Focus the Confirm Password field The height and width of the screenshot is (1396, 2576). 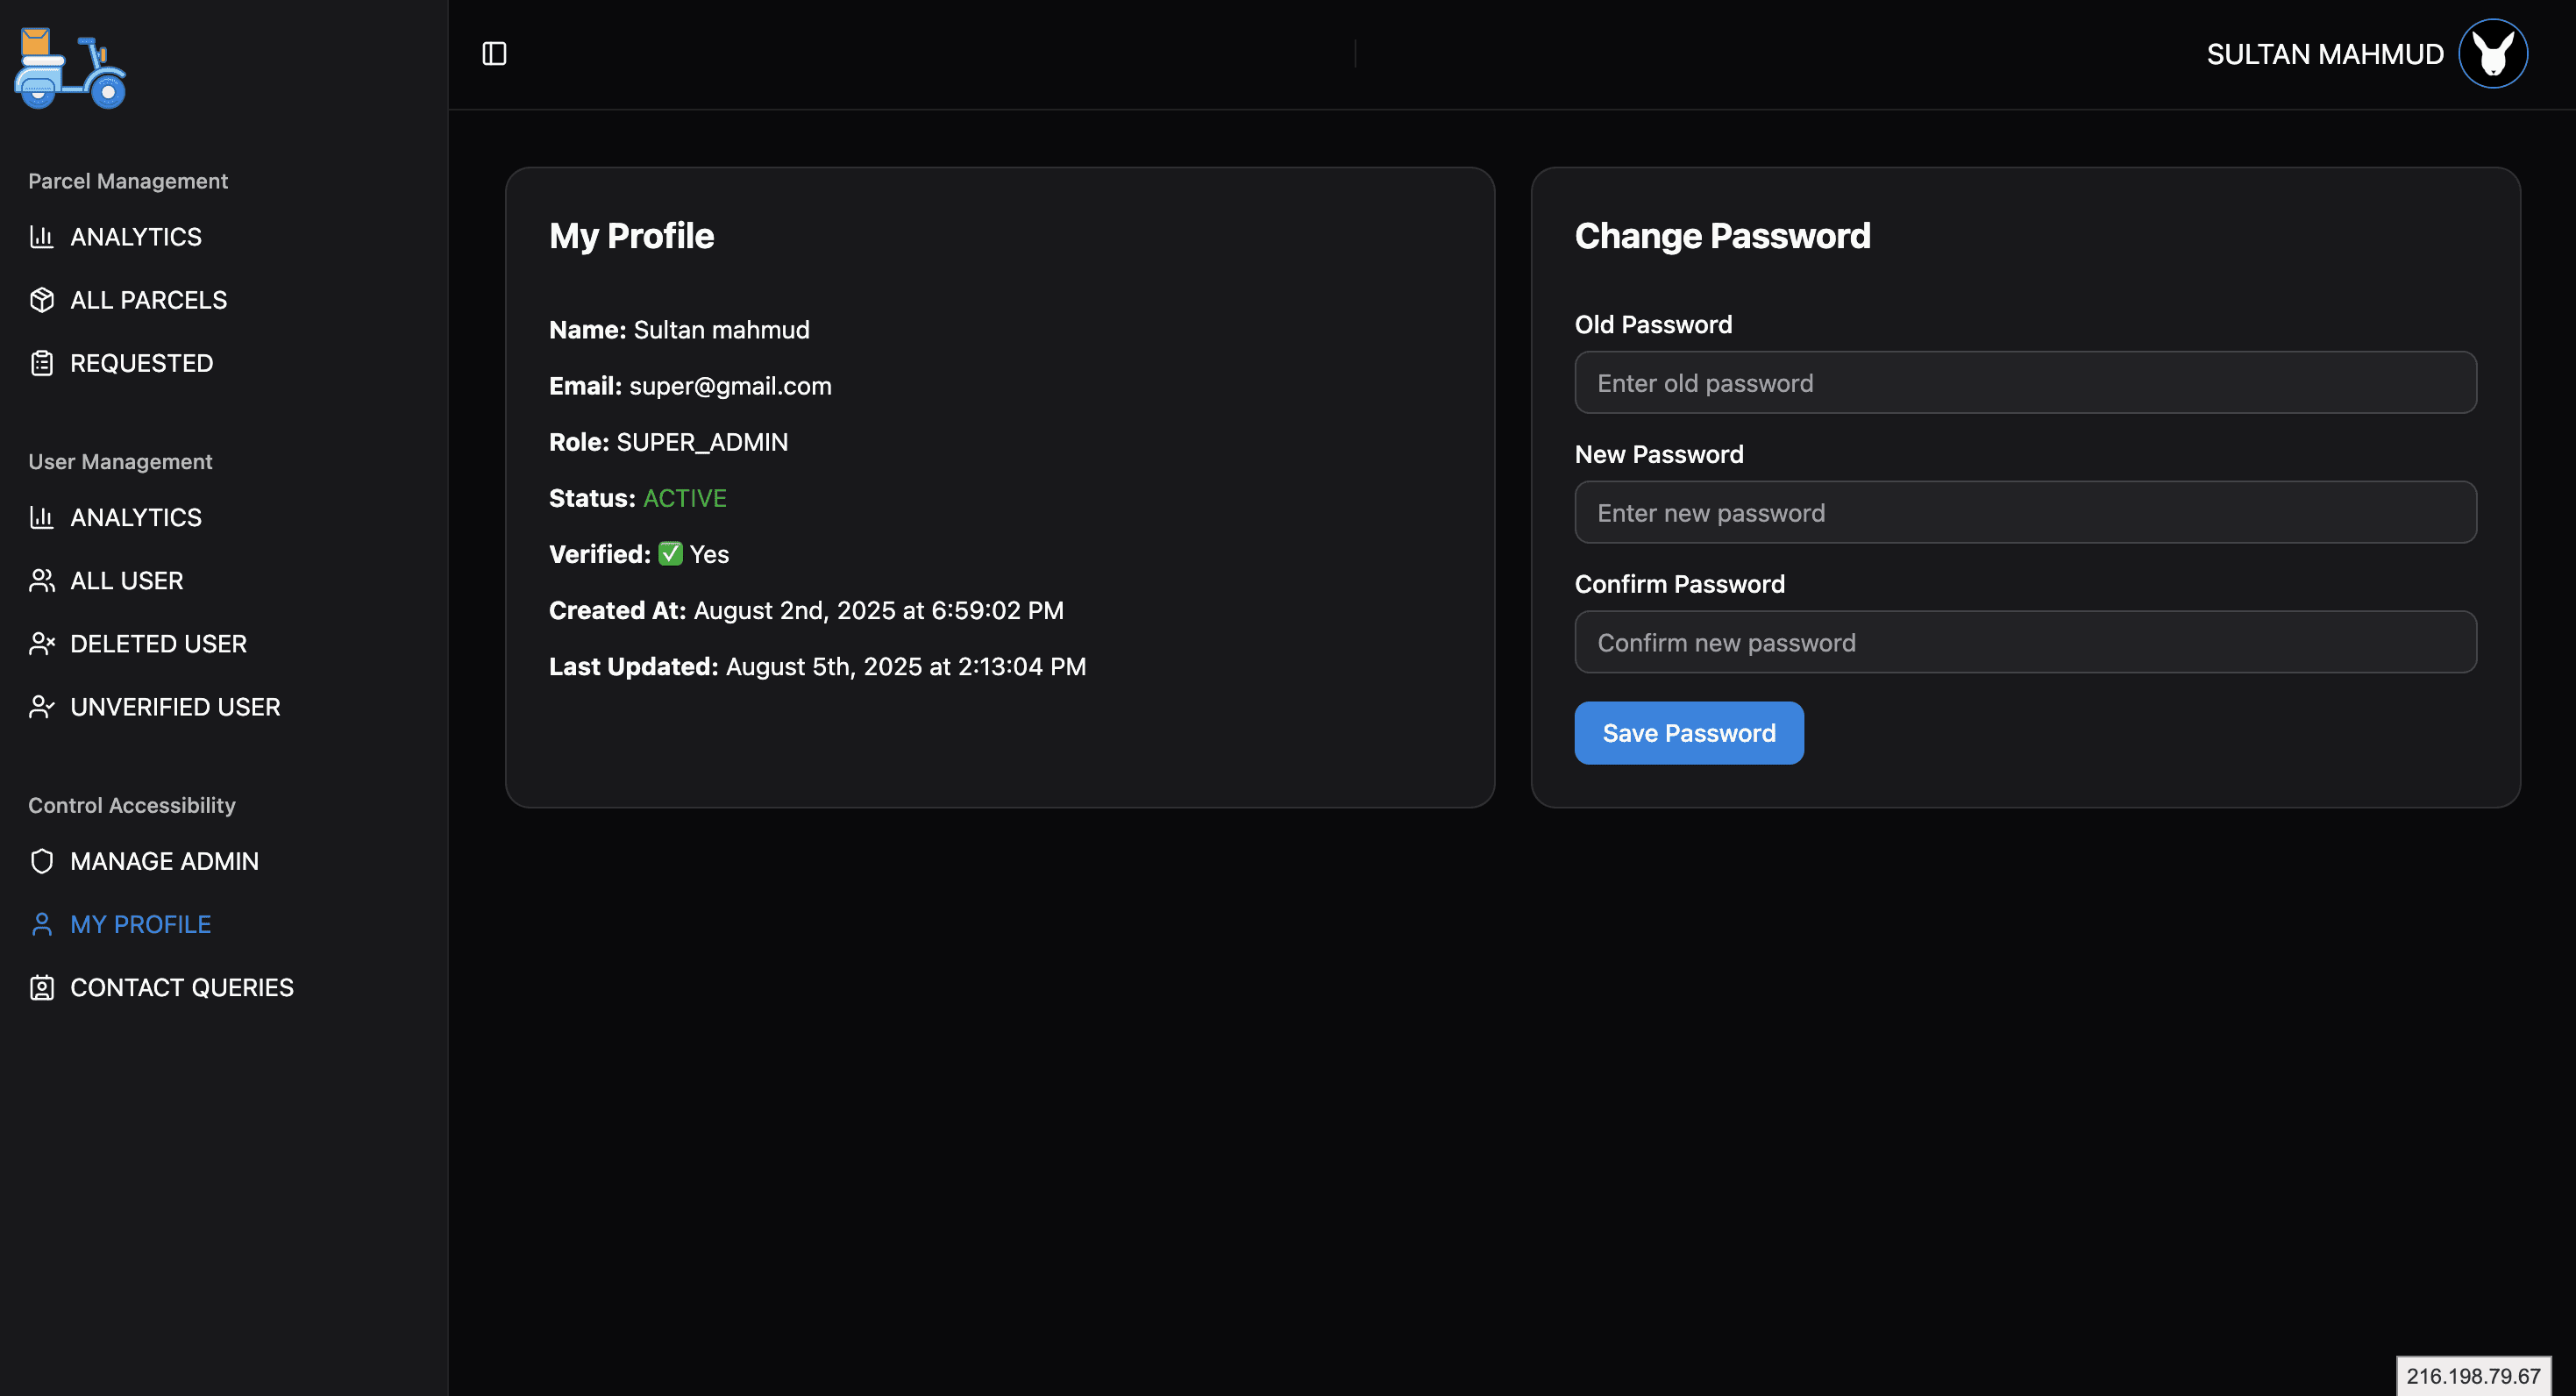coord(2025,643)
